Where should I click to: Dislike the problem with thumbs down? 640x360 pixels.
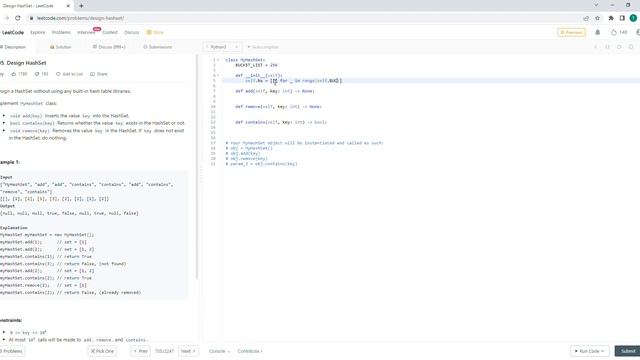coord(41,74)
